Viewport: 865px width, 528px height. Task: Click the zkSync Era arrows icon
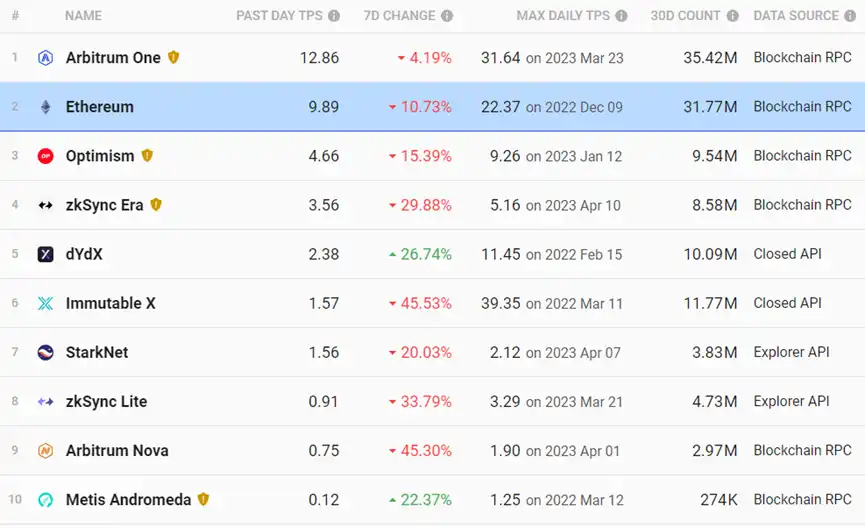coord(45,205)
